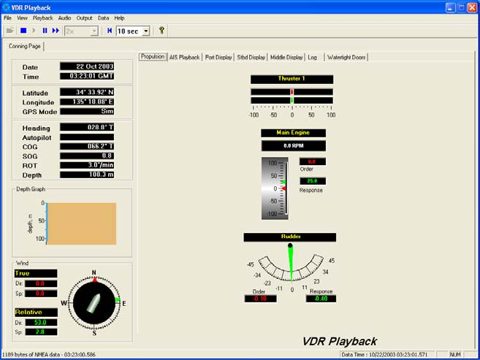Viewport: 480px width, 360px height.
Task: Click the Thruster 1 title label
Action: (x=292, y=79)
